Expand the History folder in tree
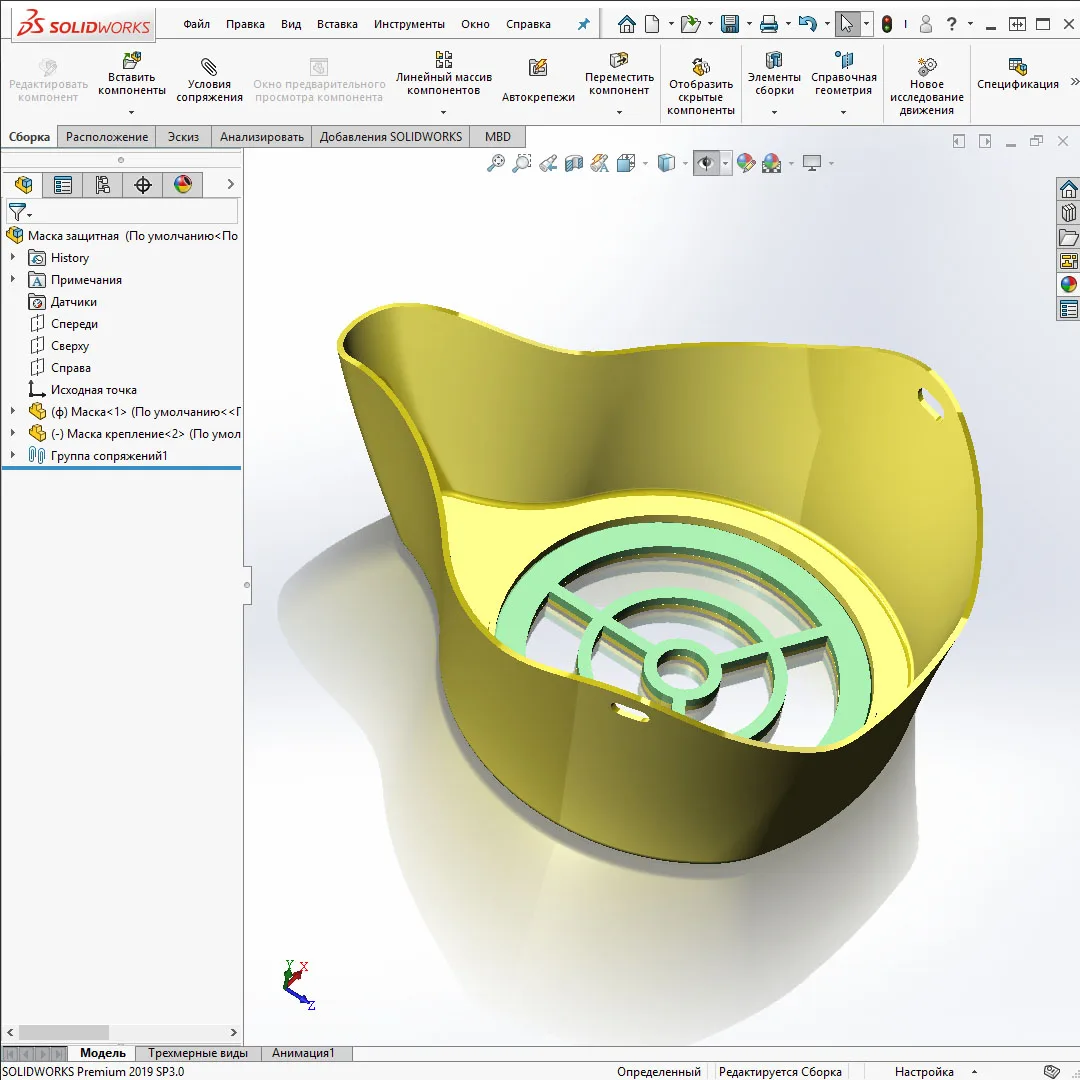The height and width of the screenshot is (1080, 1080). click(13, 258)
